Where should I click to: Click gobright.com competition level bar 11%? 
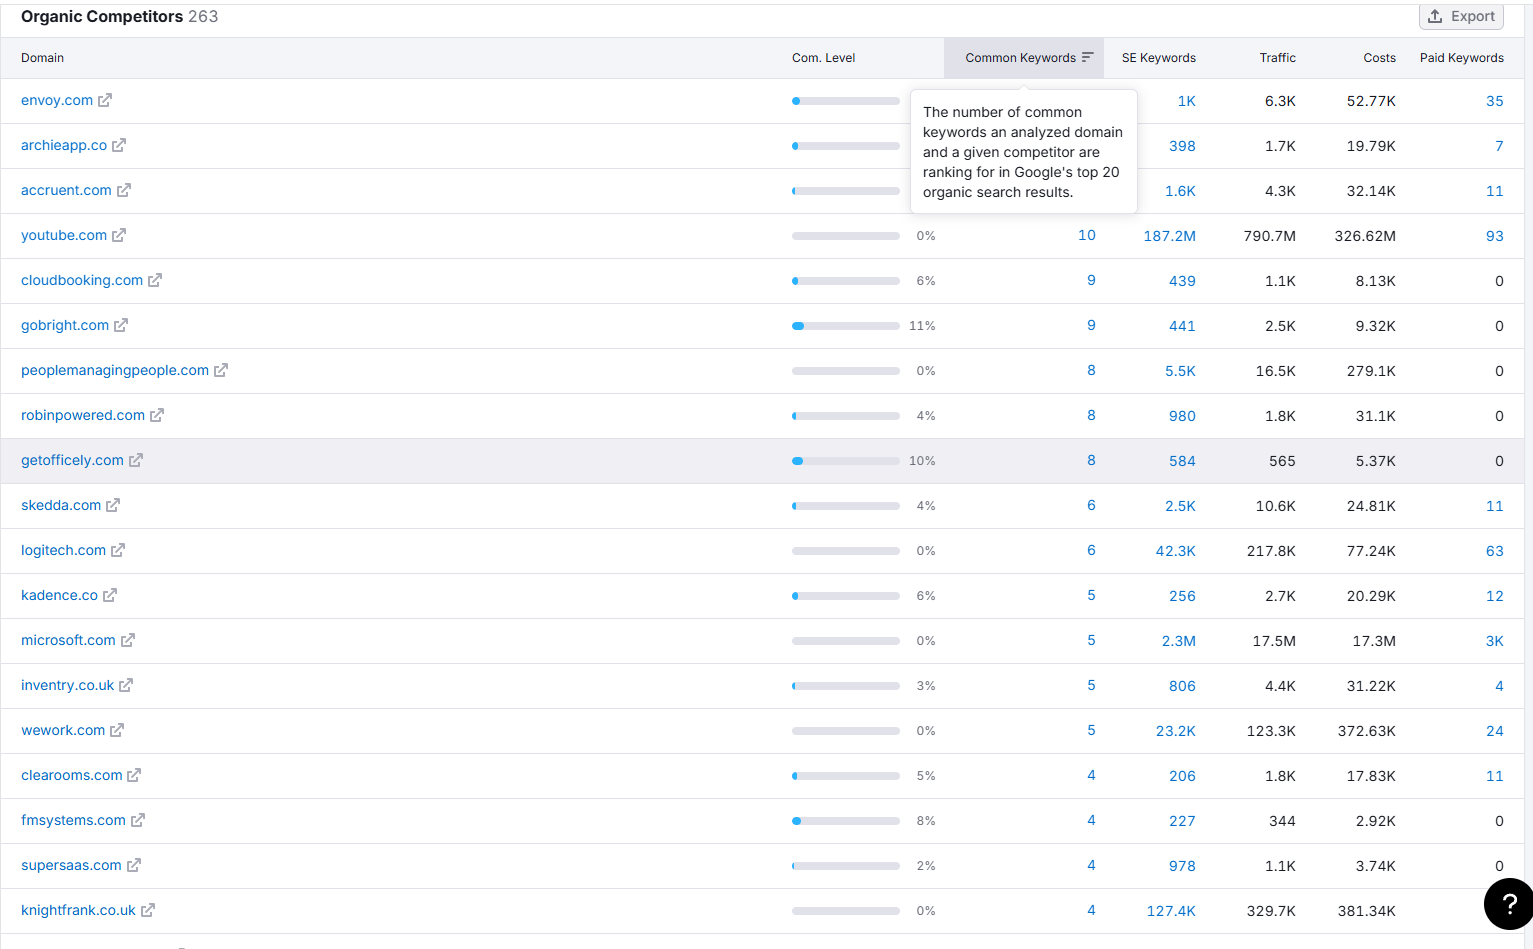pyautogui.click(x=845, y=326)
